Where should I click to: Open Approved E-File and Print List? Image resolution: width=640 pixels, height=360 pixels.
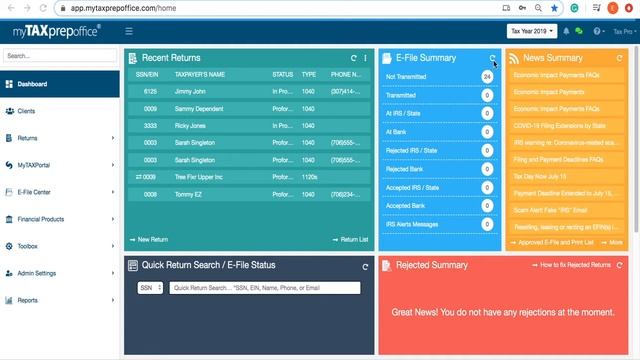click(552, 242)
